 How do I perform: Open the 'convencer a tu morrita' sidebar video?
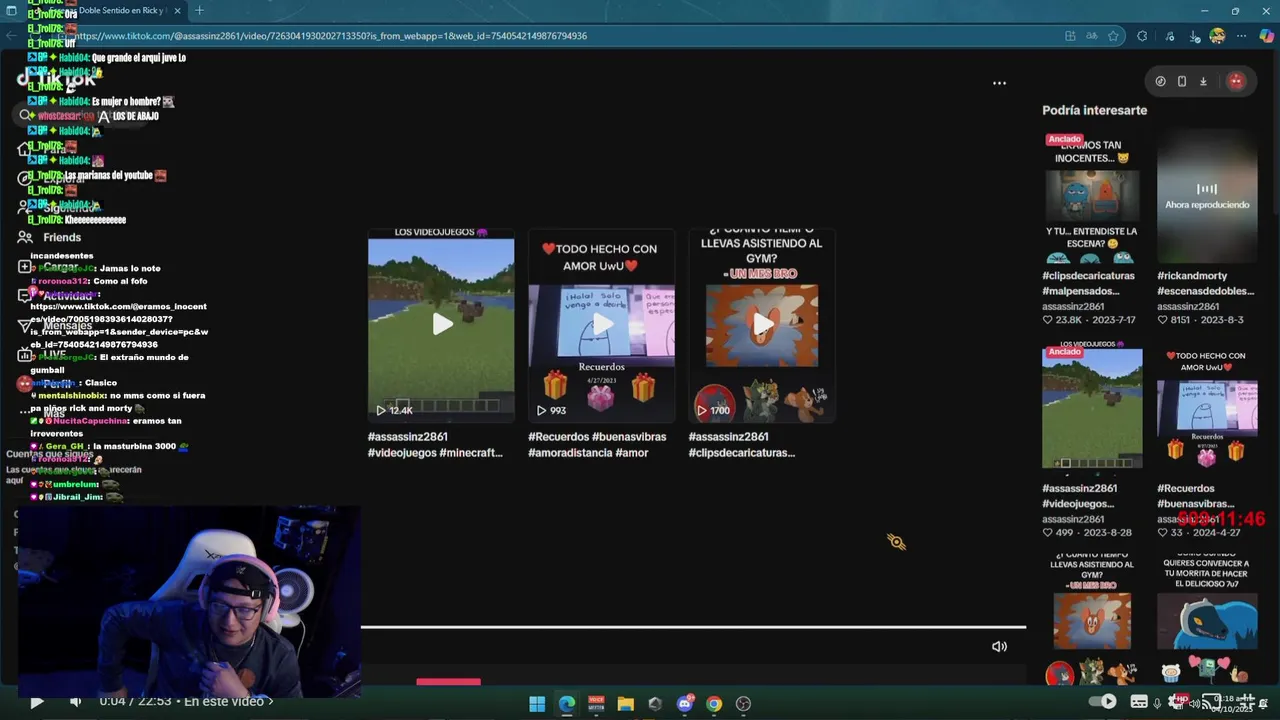pos(1207,618)
